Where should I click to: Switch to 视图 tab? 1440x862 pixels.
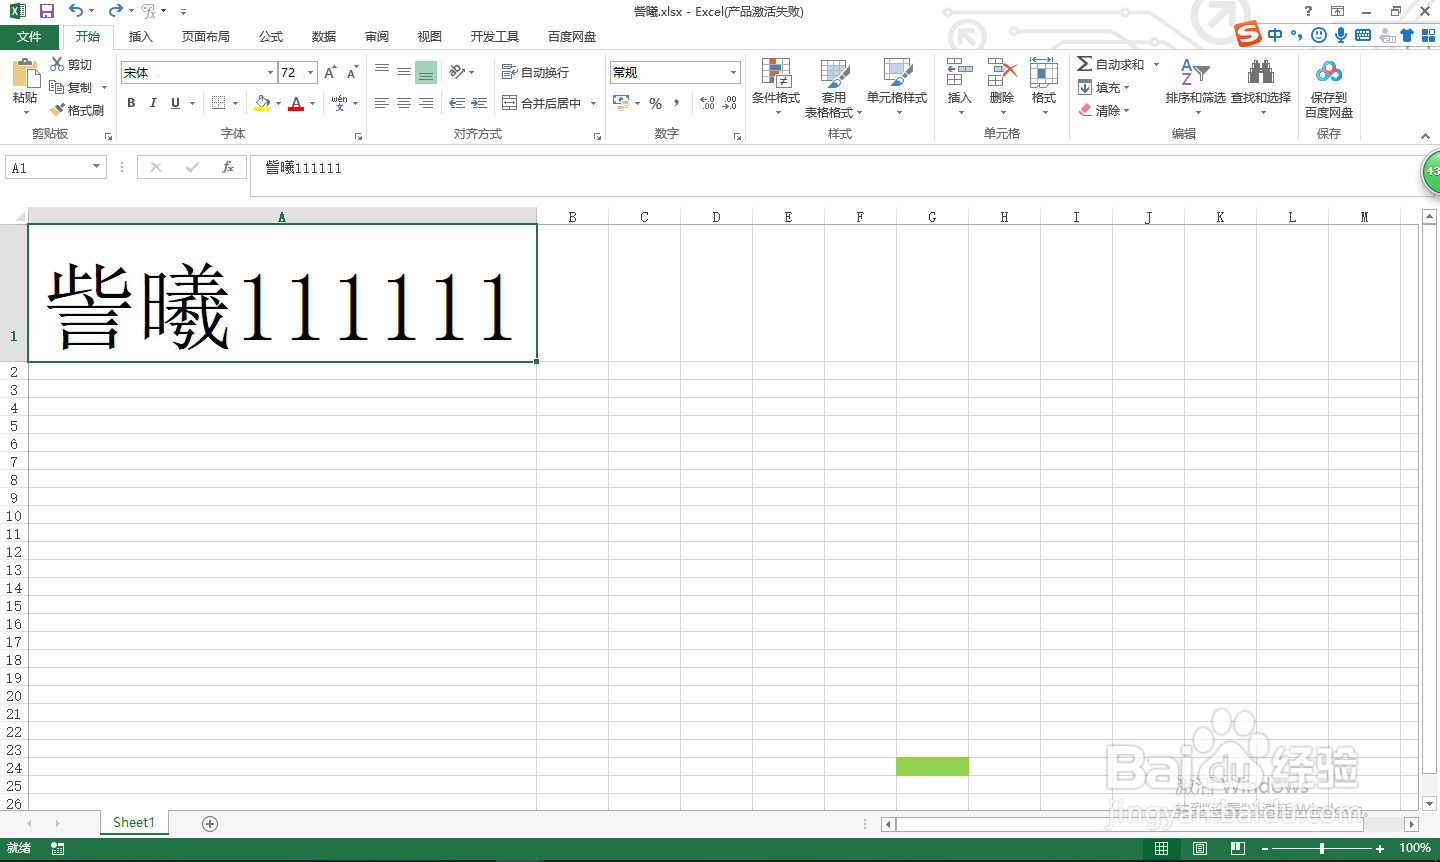coord(430,37)
